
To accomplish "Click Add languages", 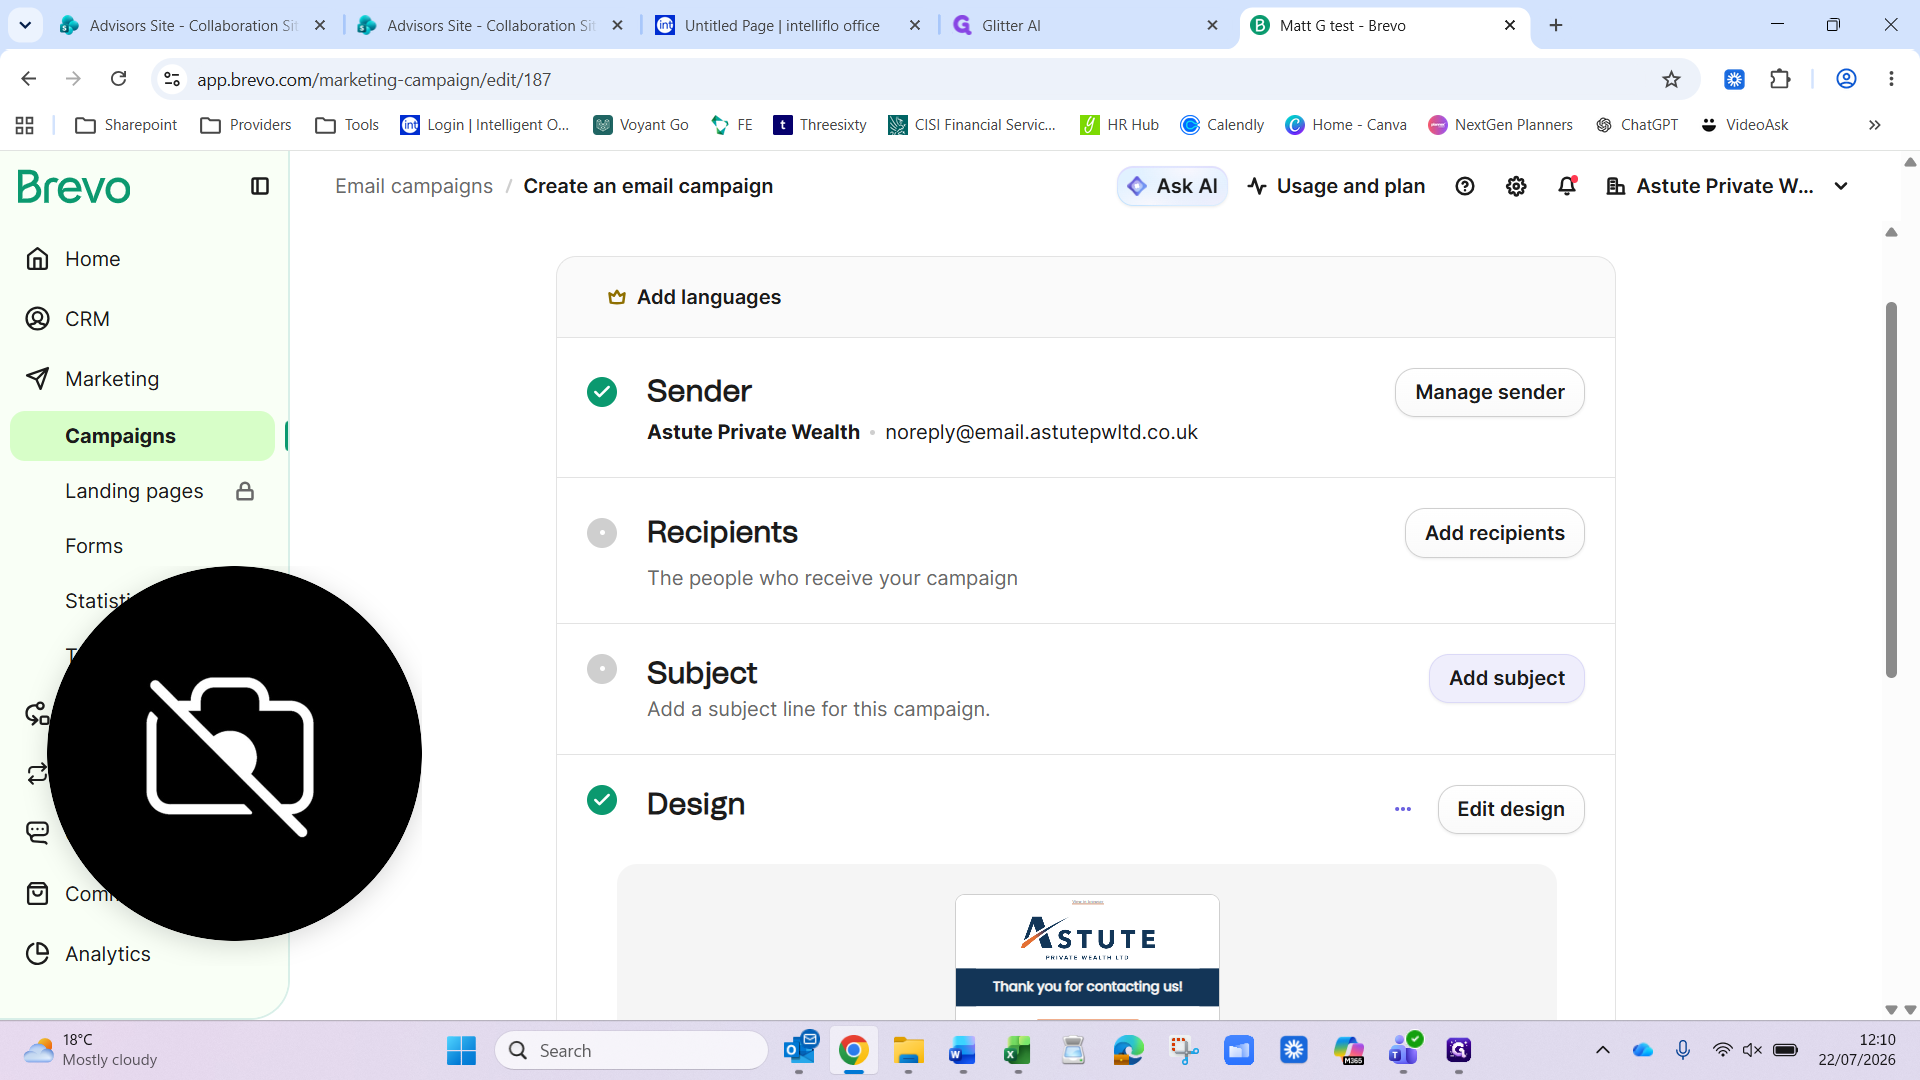I will pyautogui.click(x=708, y=297).
